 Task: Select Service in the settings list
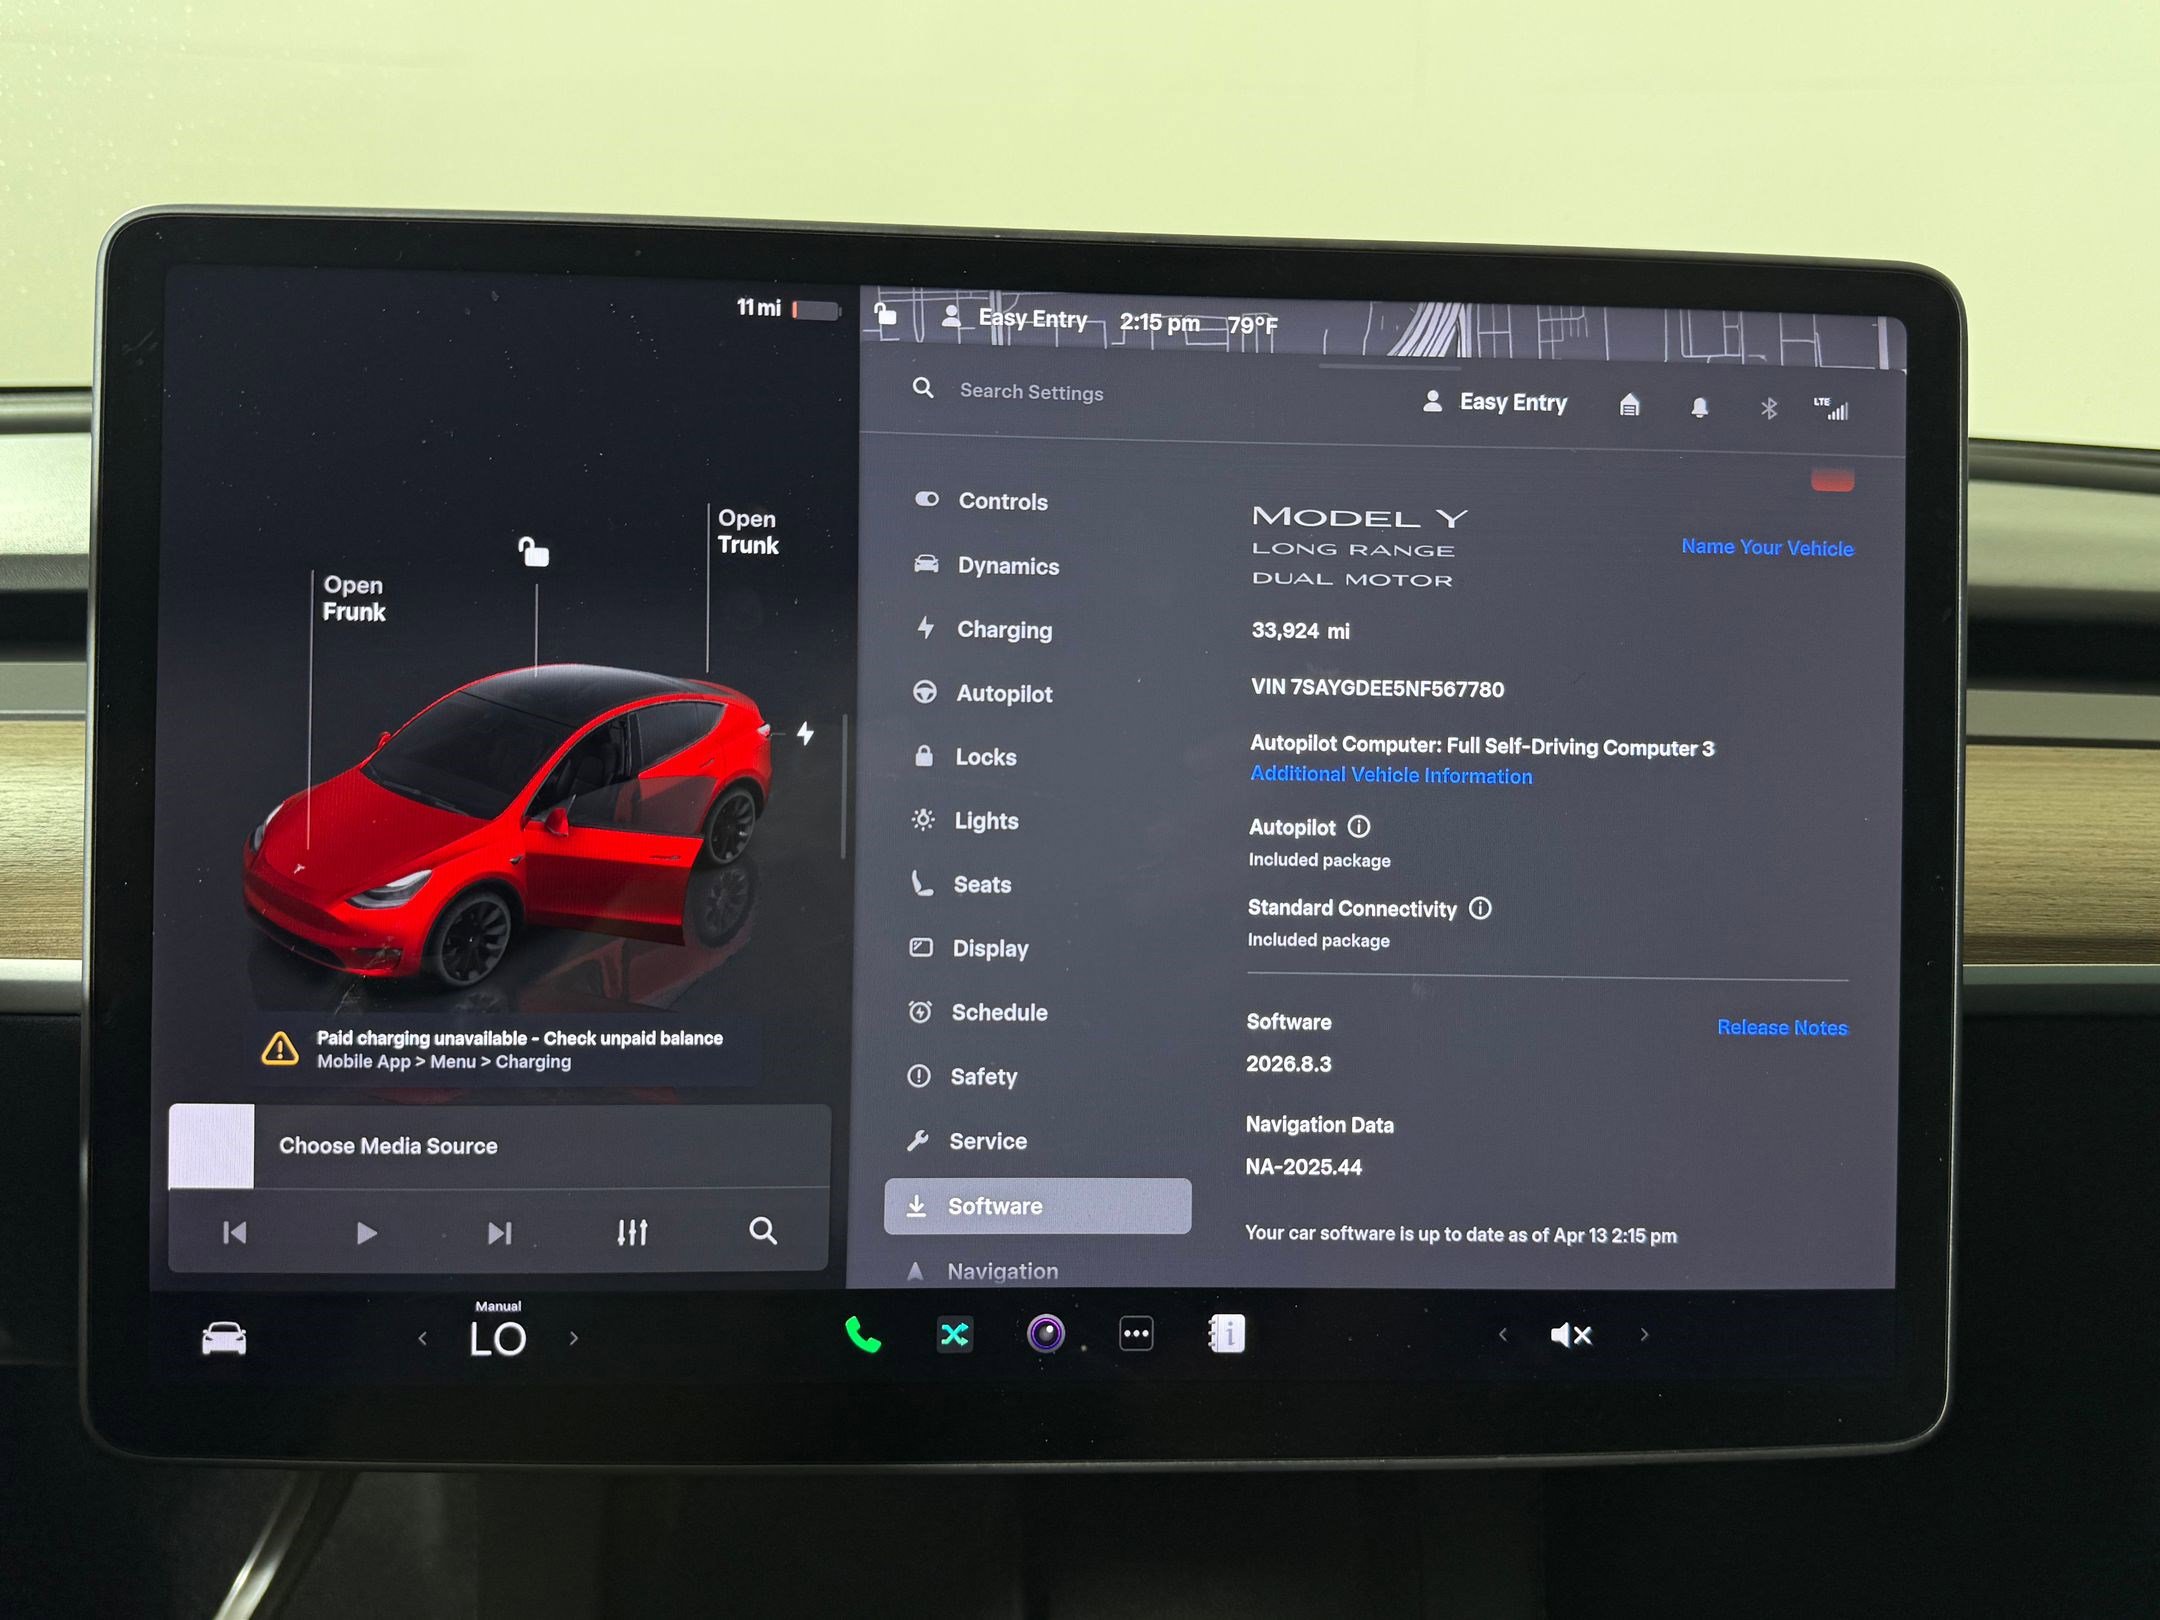[966, 1141]
